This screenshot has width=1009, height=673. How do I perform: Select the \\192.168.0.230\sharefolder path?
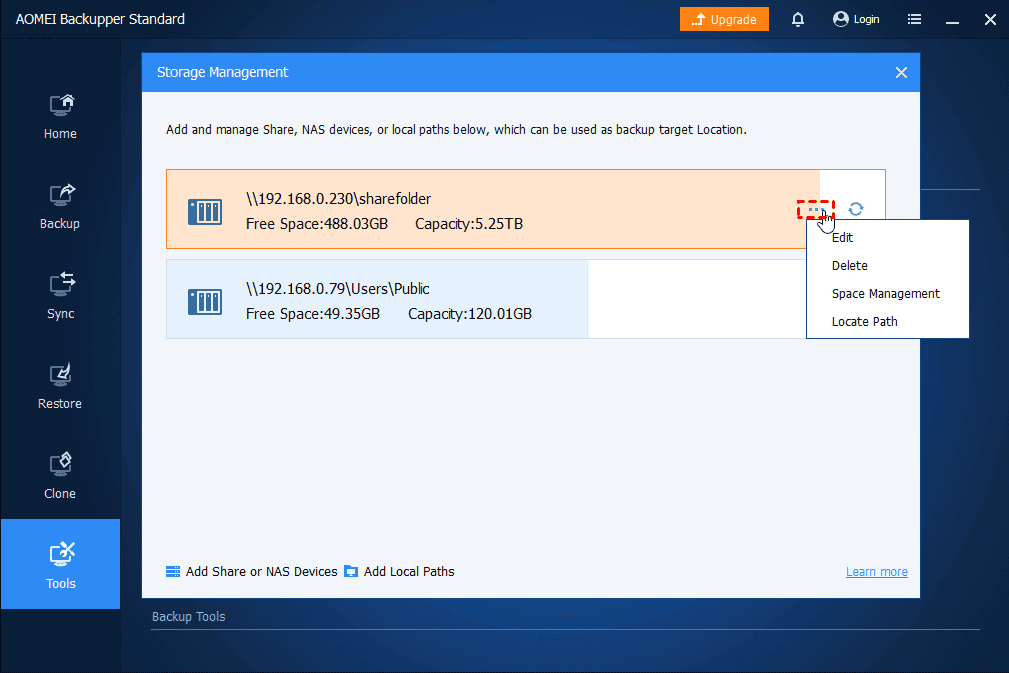338,199
